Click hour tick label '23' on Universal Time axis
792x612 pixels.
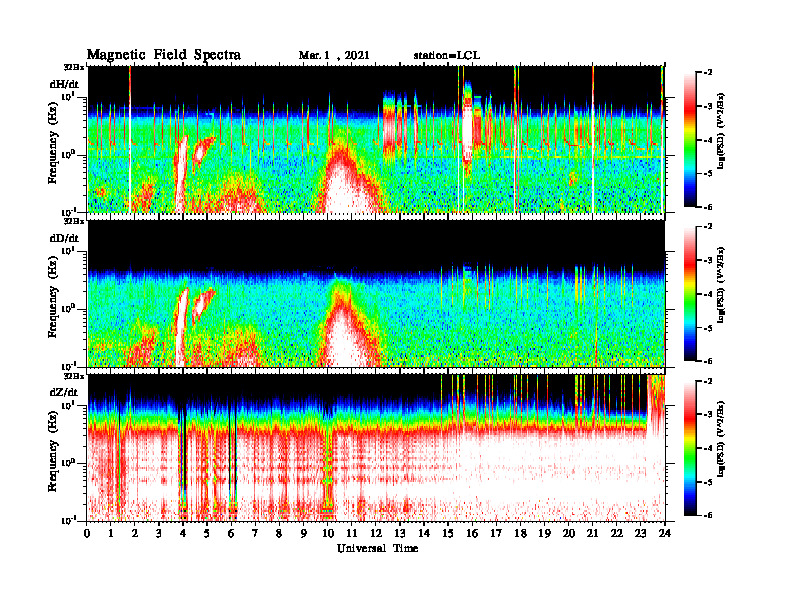tap(640, 533)
